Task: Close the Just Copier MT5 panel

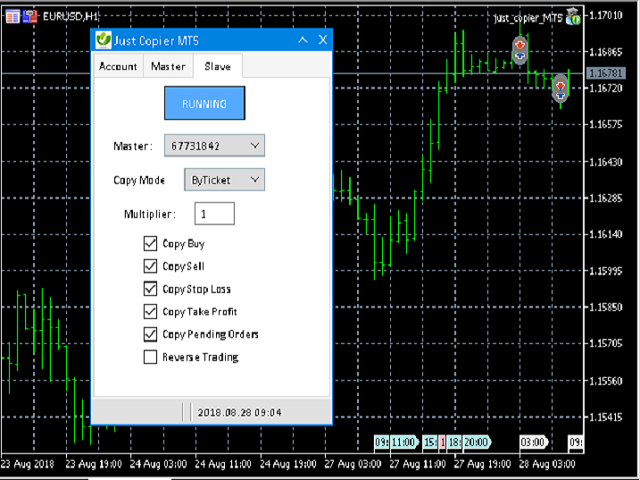Action: coord(322,40)
